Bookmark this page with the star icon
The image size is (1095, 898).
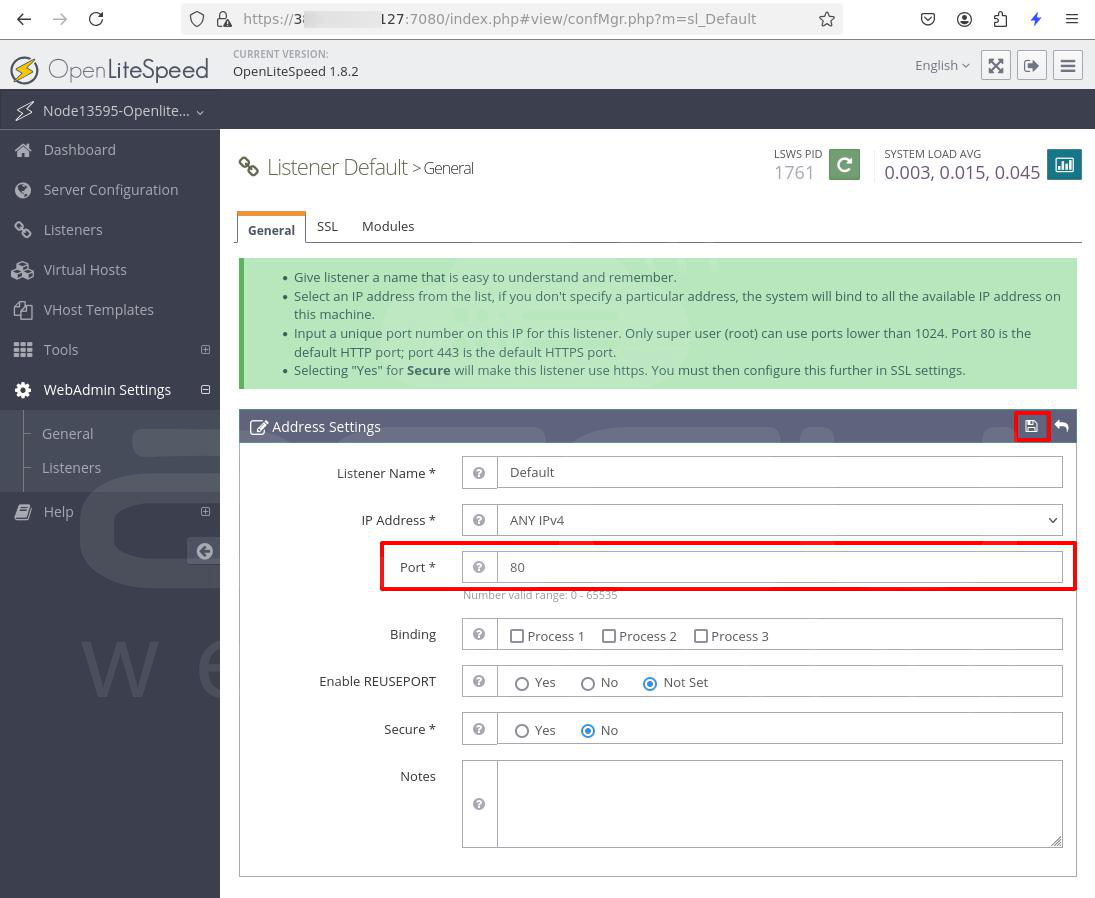(827, 19)
